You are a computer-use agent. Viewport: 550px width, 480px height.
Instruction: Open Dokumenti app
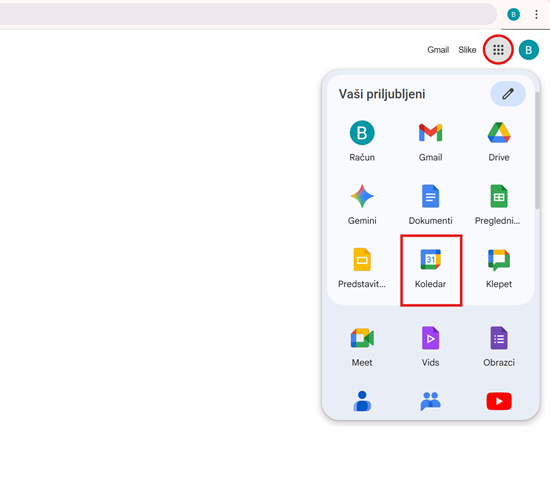click(x=430, y=205)
